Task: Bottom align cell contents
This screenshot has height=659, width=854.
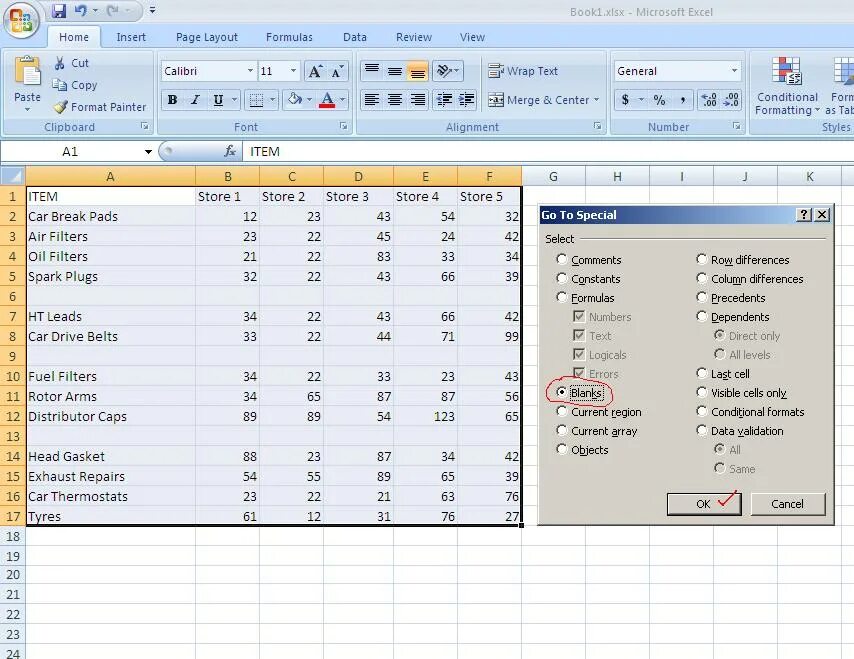Action: pos(418,71)
